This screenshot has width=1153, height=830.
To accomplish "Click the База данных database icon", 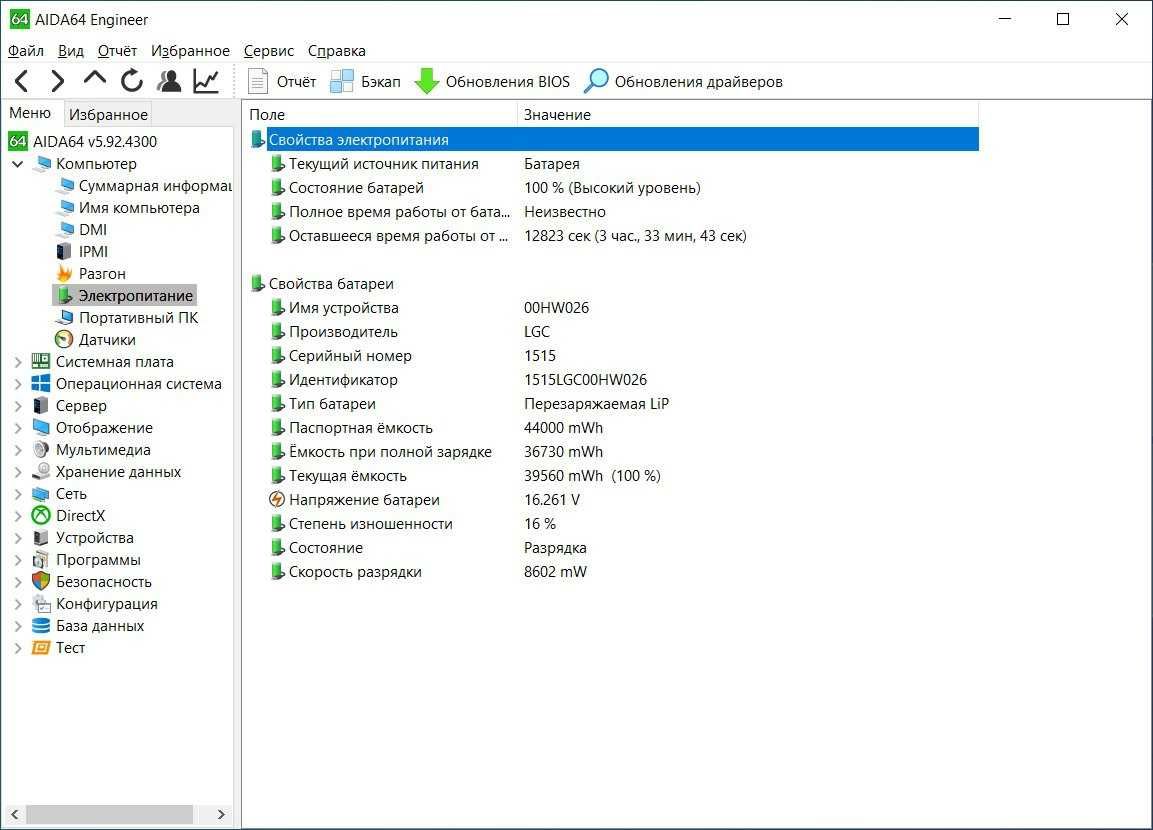I will (41, 626).
